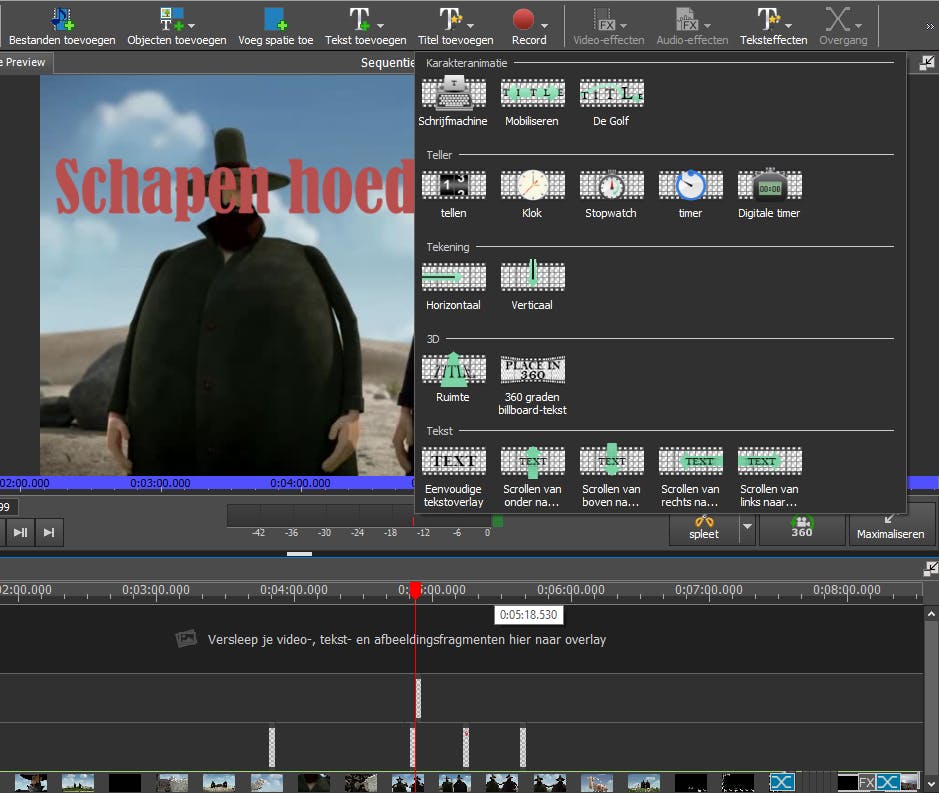This screenshot has height=793, width=939.
Task: Add the tellen counter title
Action: pyautogui.click(x=453, y=194)
